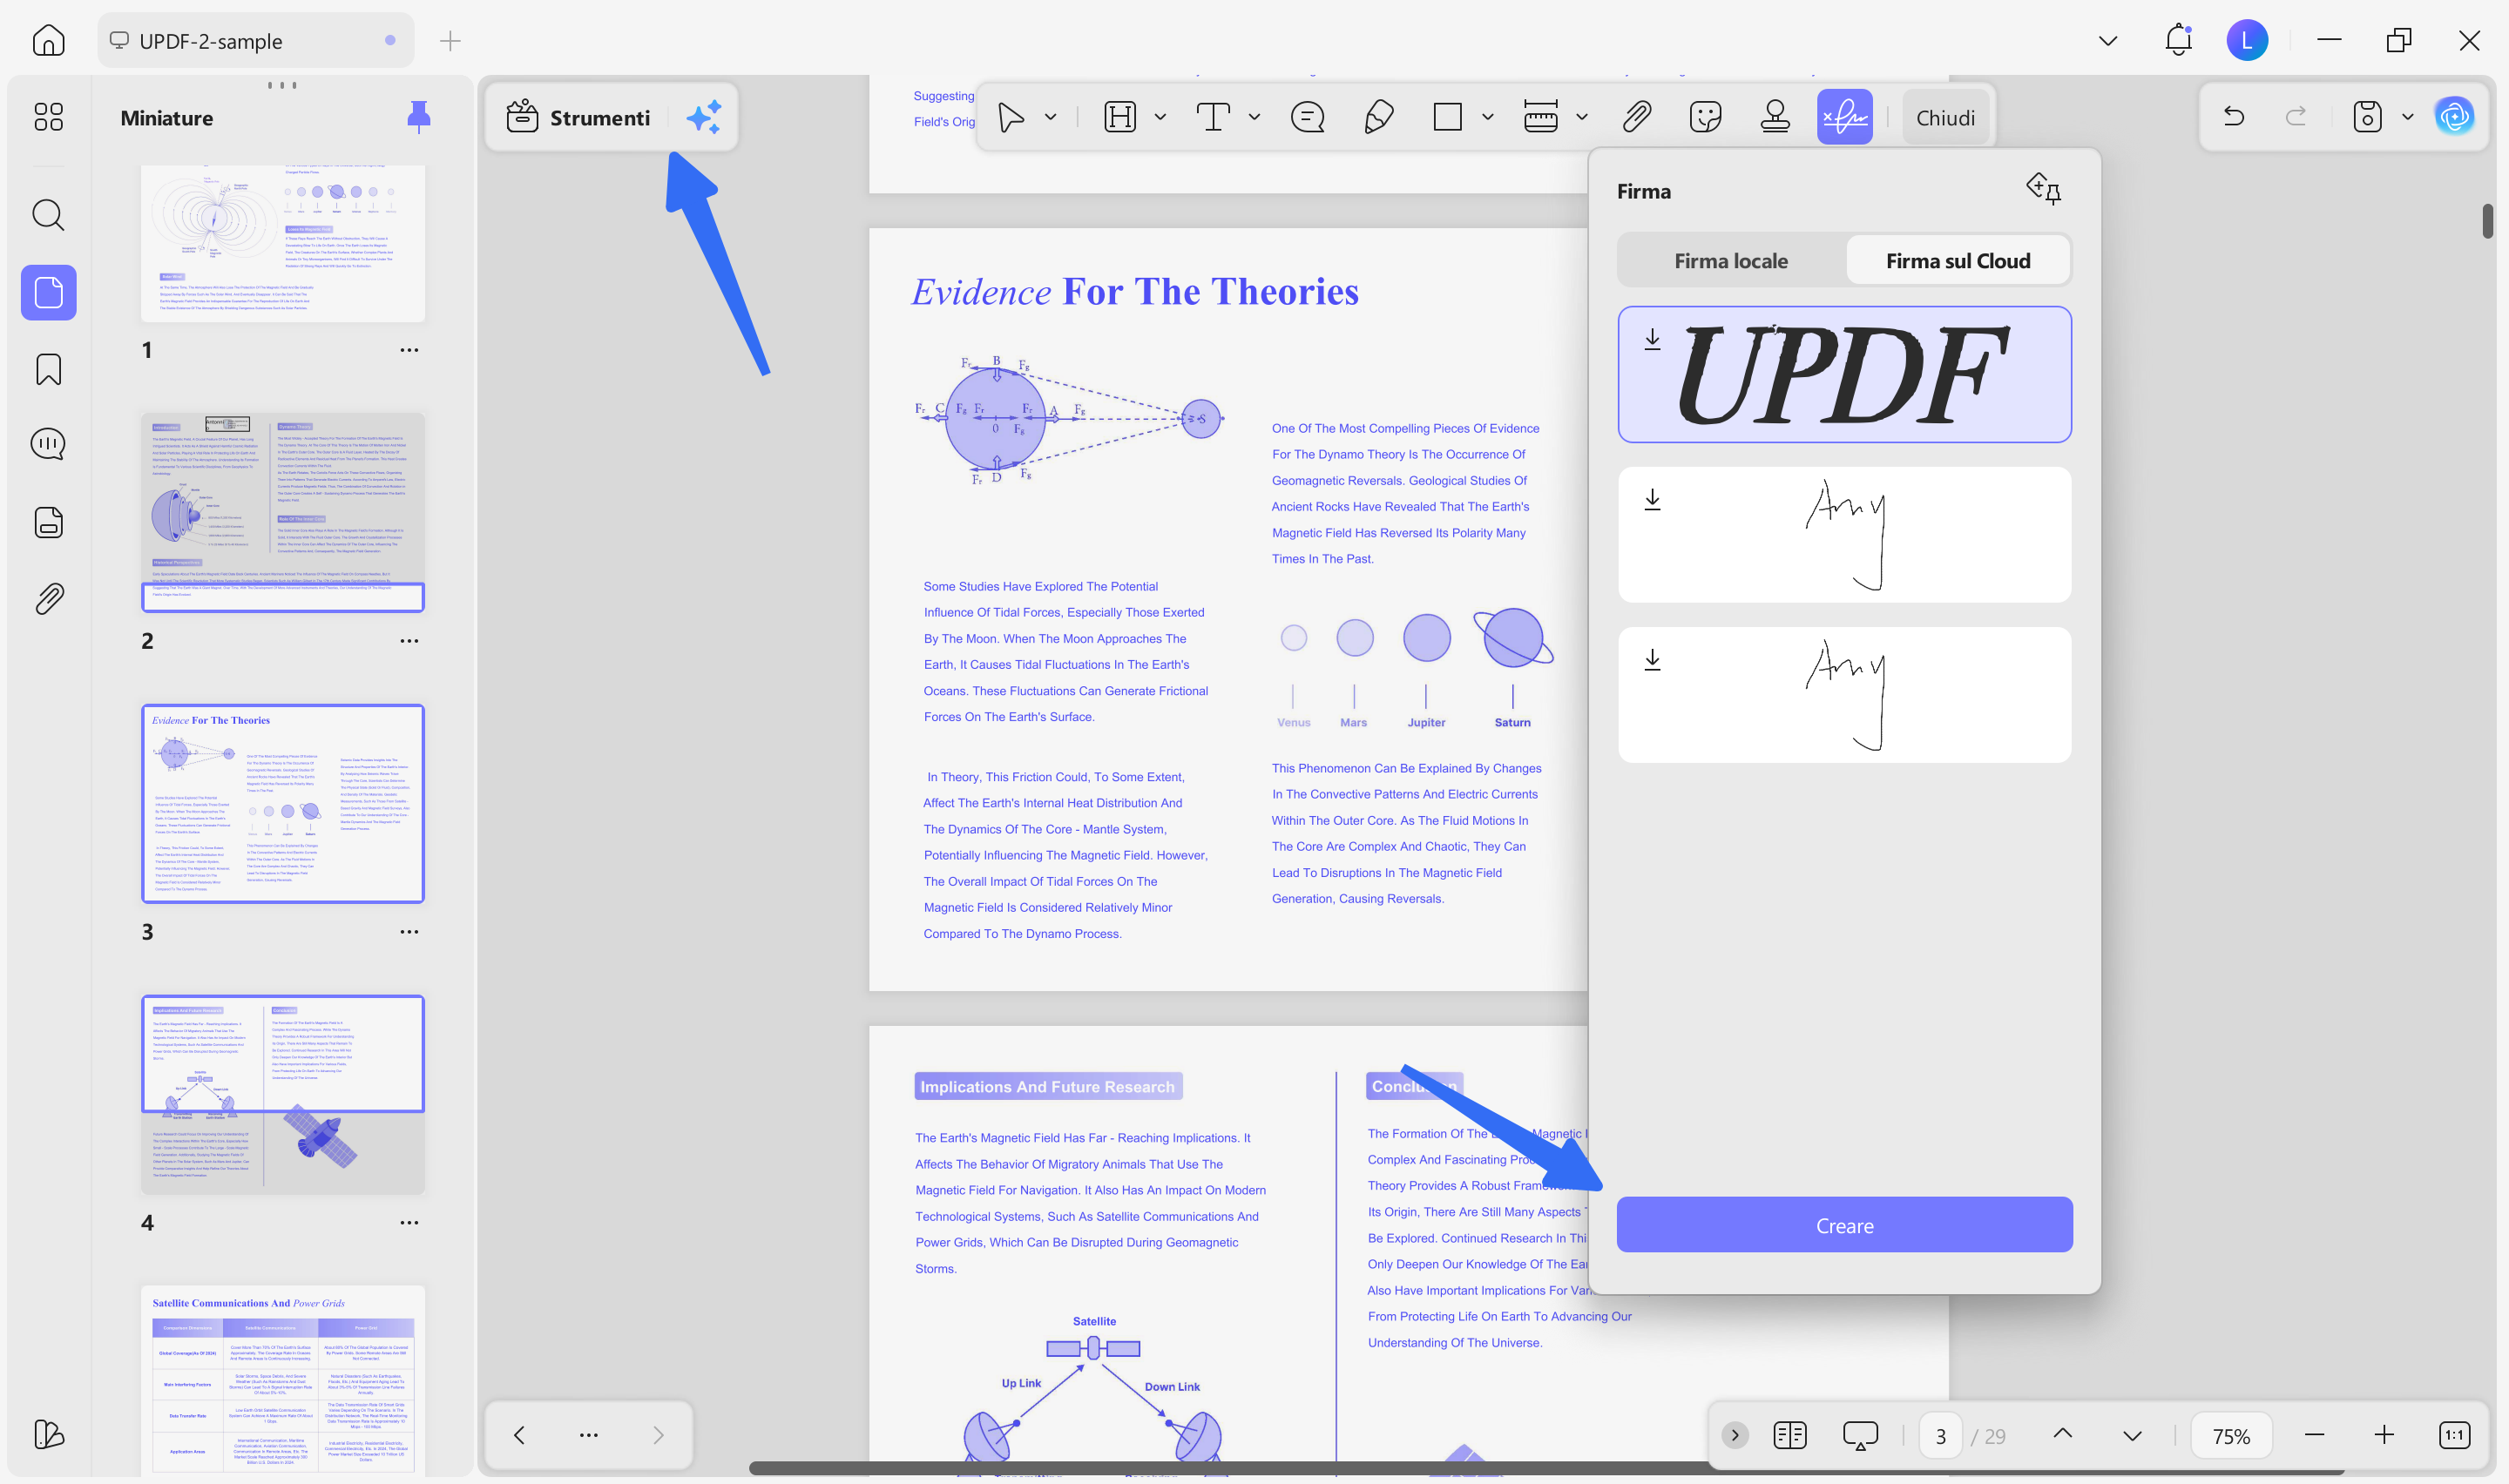This screenshot has height=1484, width=2509.
Task: Select the Rectangle shape tool
Action: (1447, 117)
